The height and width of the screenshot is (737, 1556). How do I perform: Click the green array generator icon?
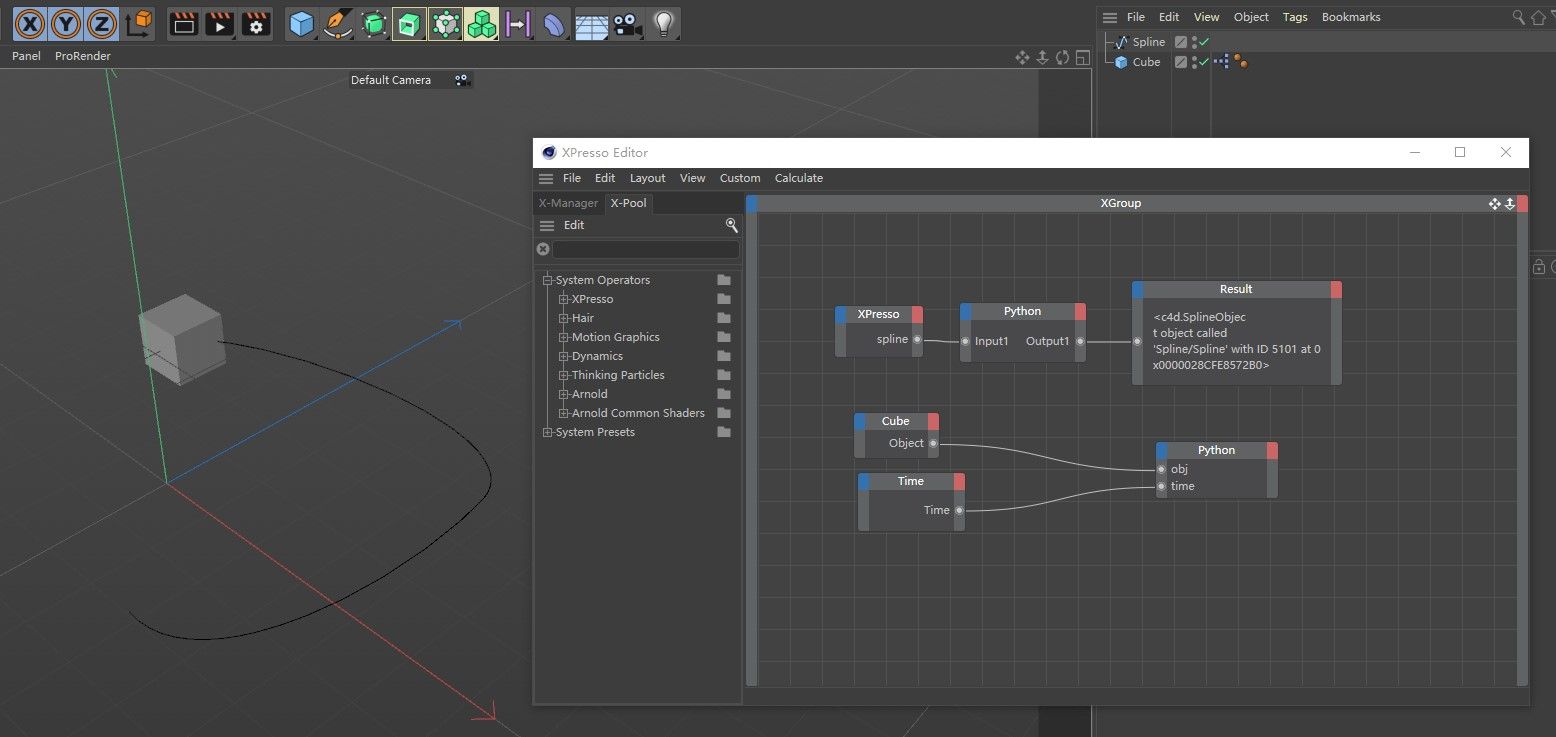coord(445,23)
